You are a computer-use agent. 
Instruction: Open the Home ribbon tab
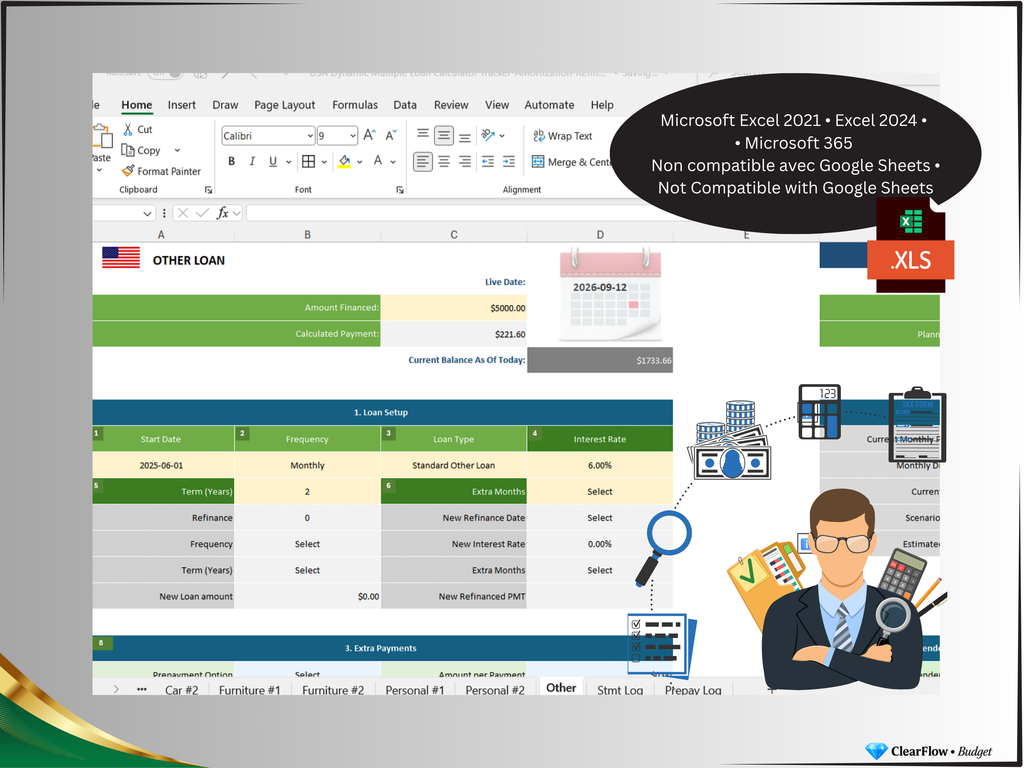pos(136,105)
